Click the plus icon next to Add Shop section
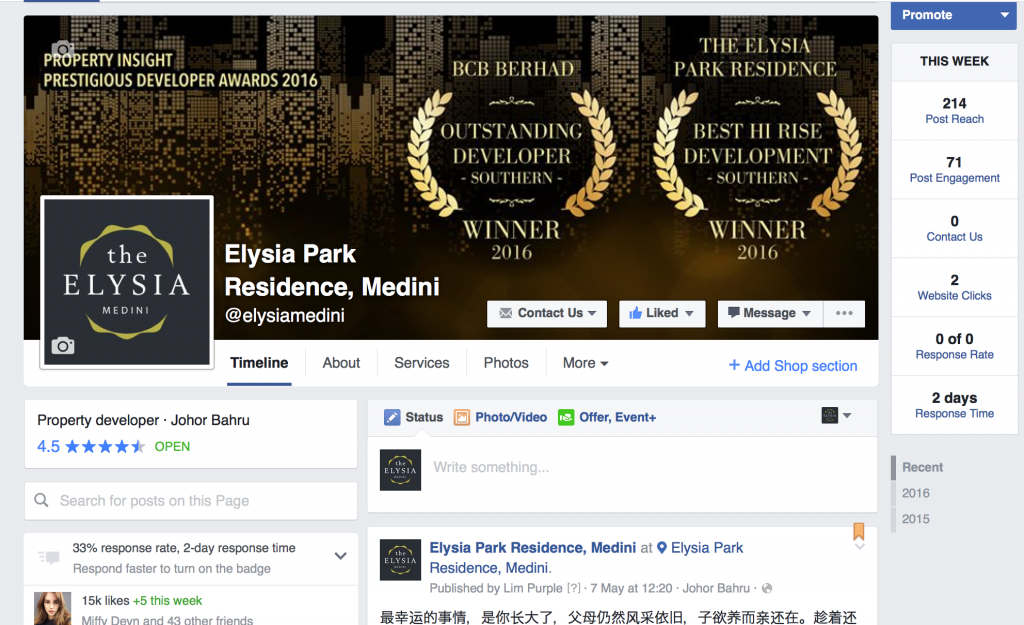 [734, 365]
